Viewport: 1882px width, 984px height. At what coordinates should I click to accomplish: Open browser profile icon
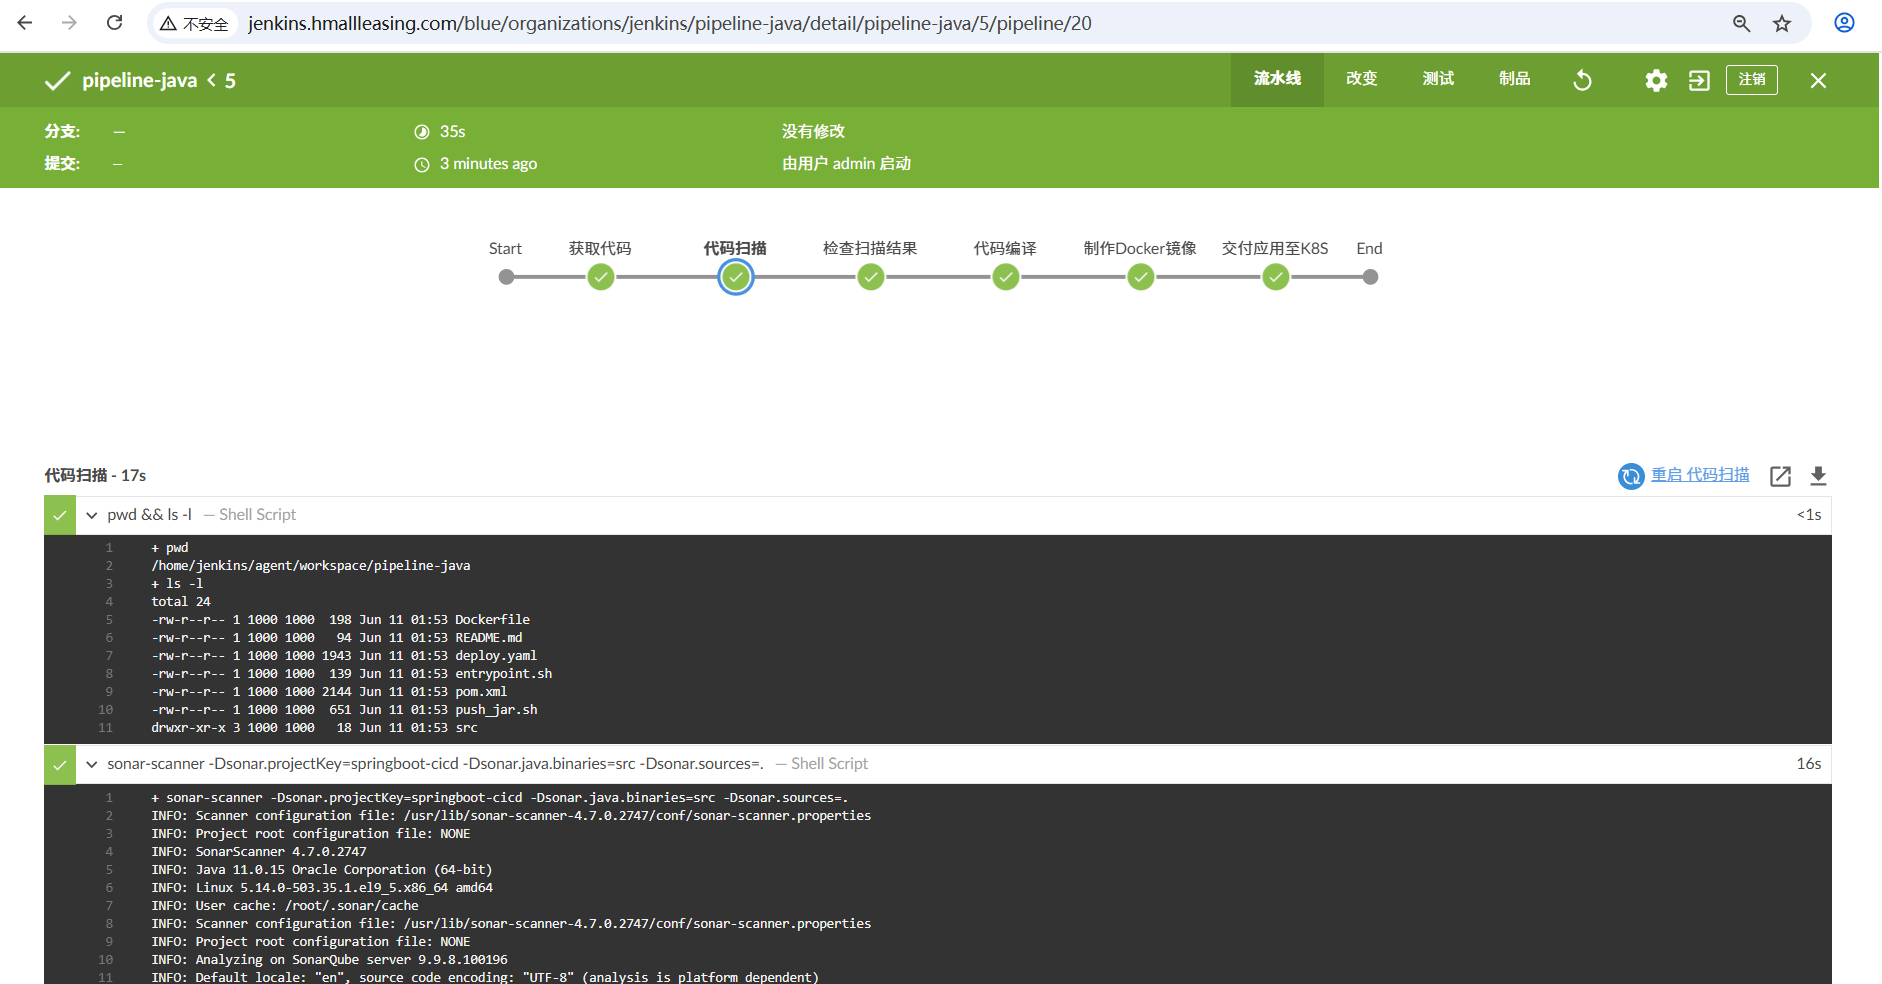1844,23
